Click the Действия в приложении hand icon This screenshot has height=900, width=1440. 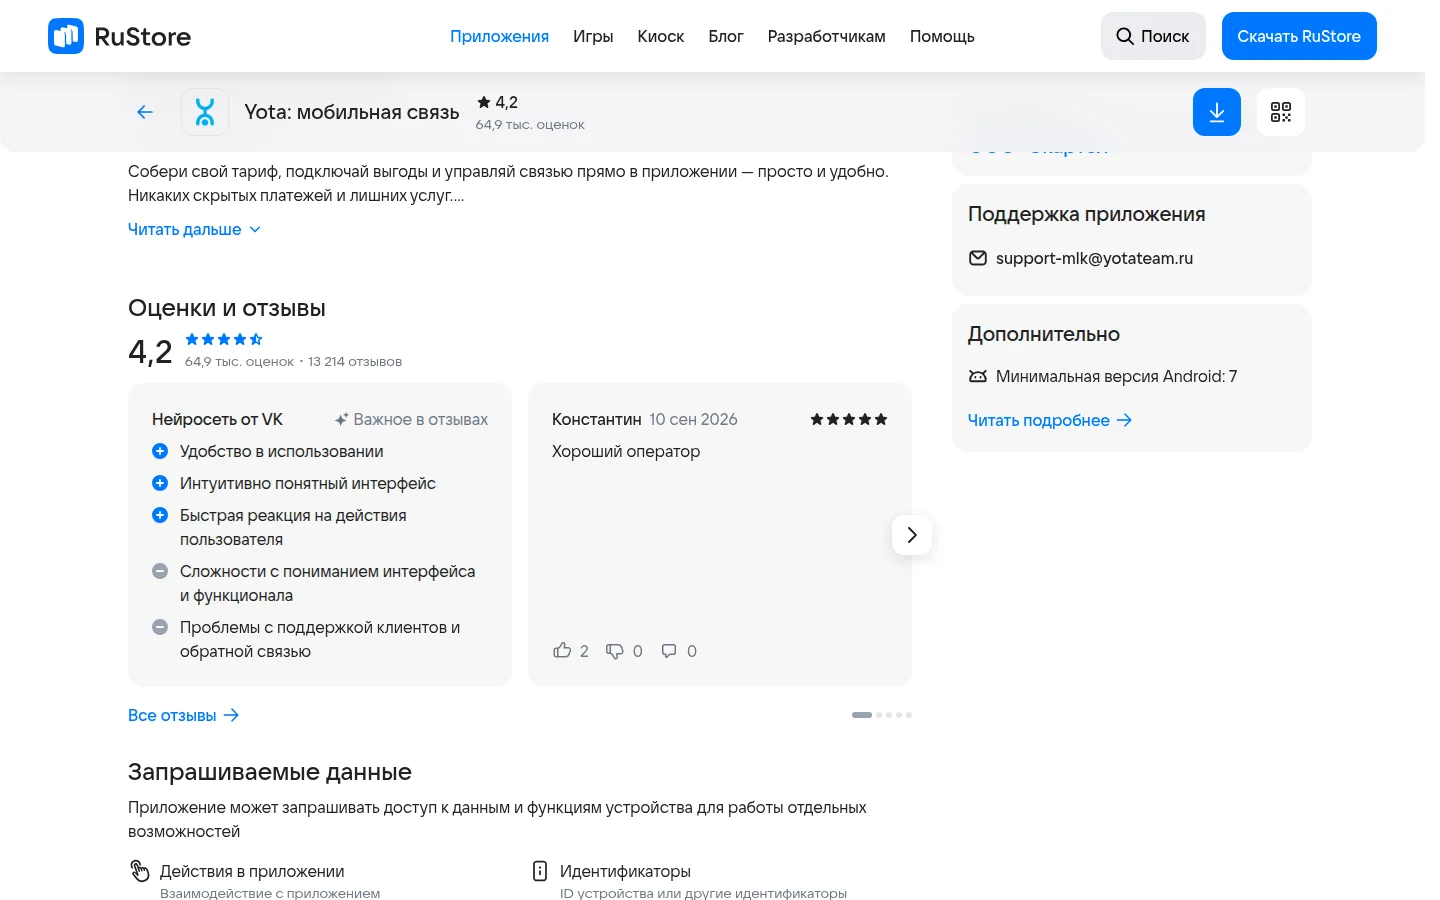pyautogui.click(x=140, y=871)
